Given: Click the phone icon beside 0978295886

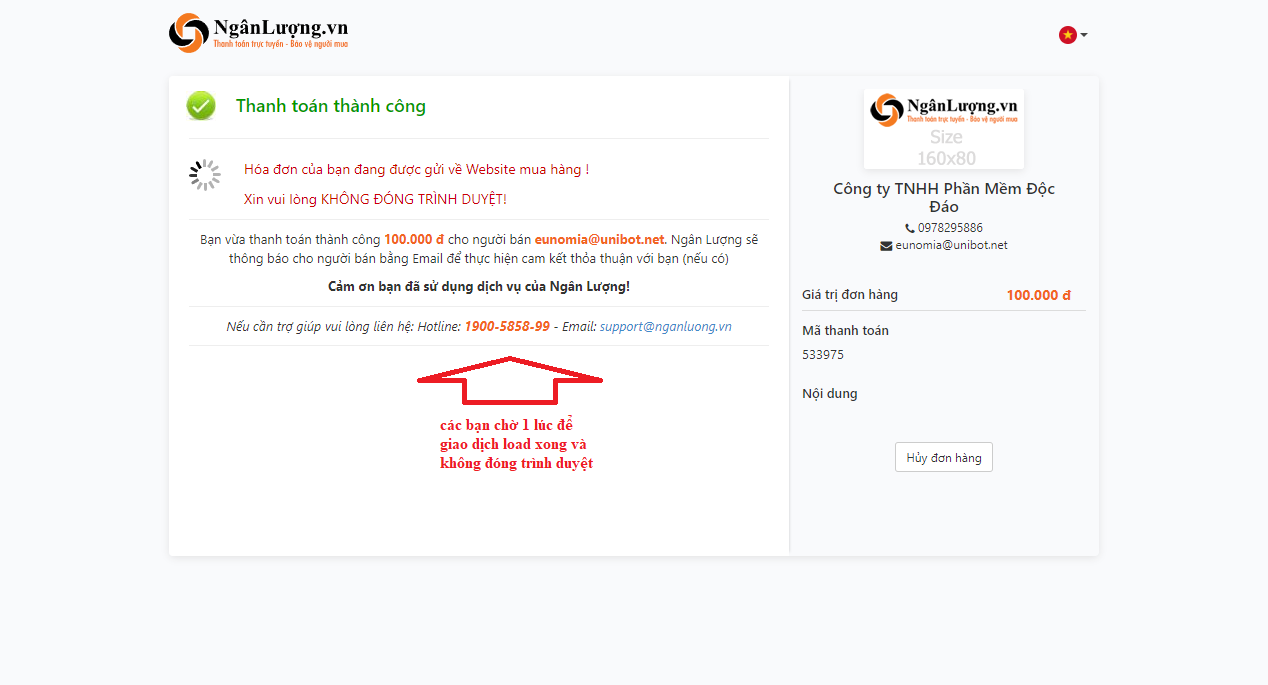Looking at the screenshot, I should click(x=910, y=228).
